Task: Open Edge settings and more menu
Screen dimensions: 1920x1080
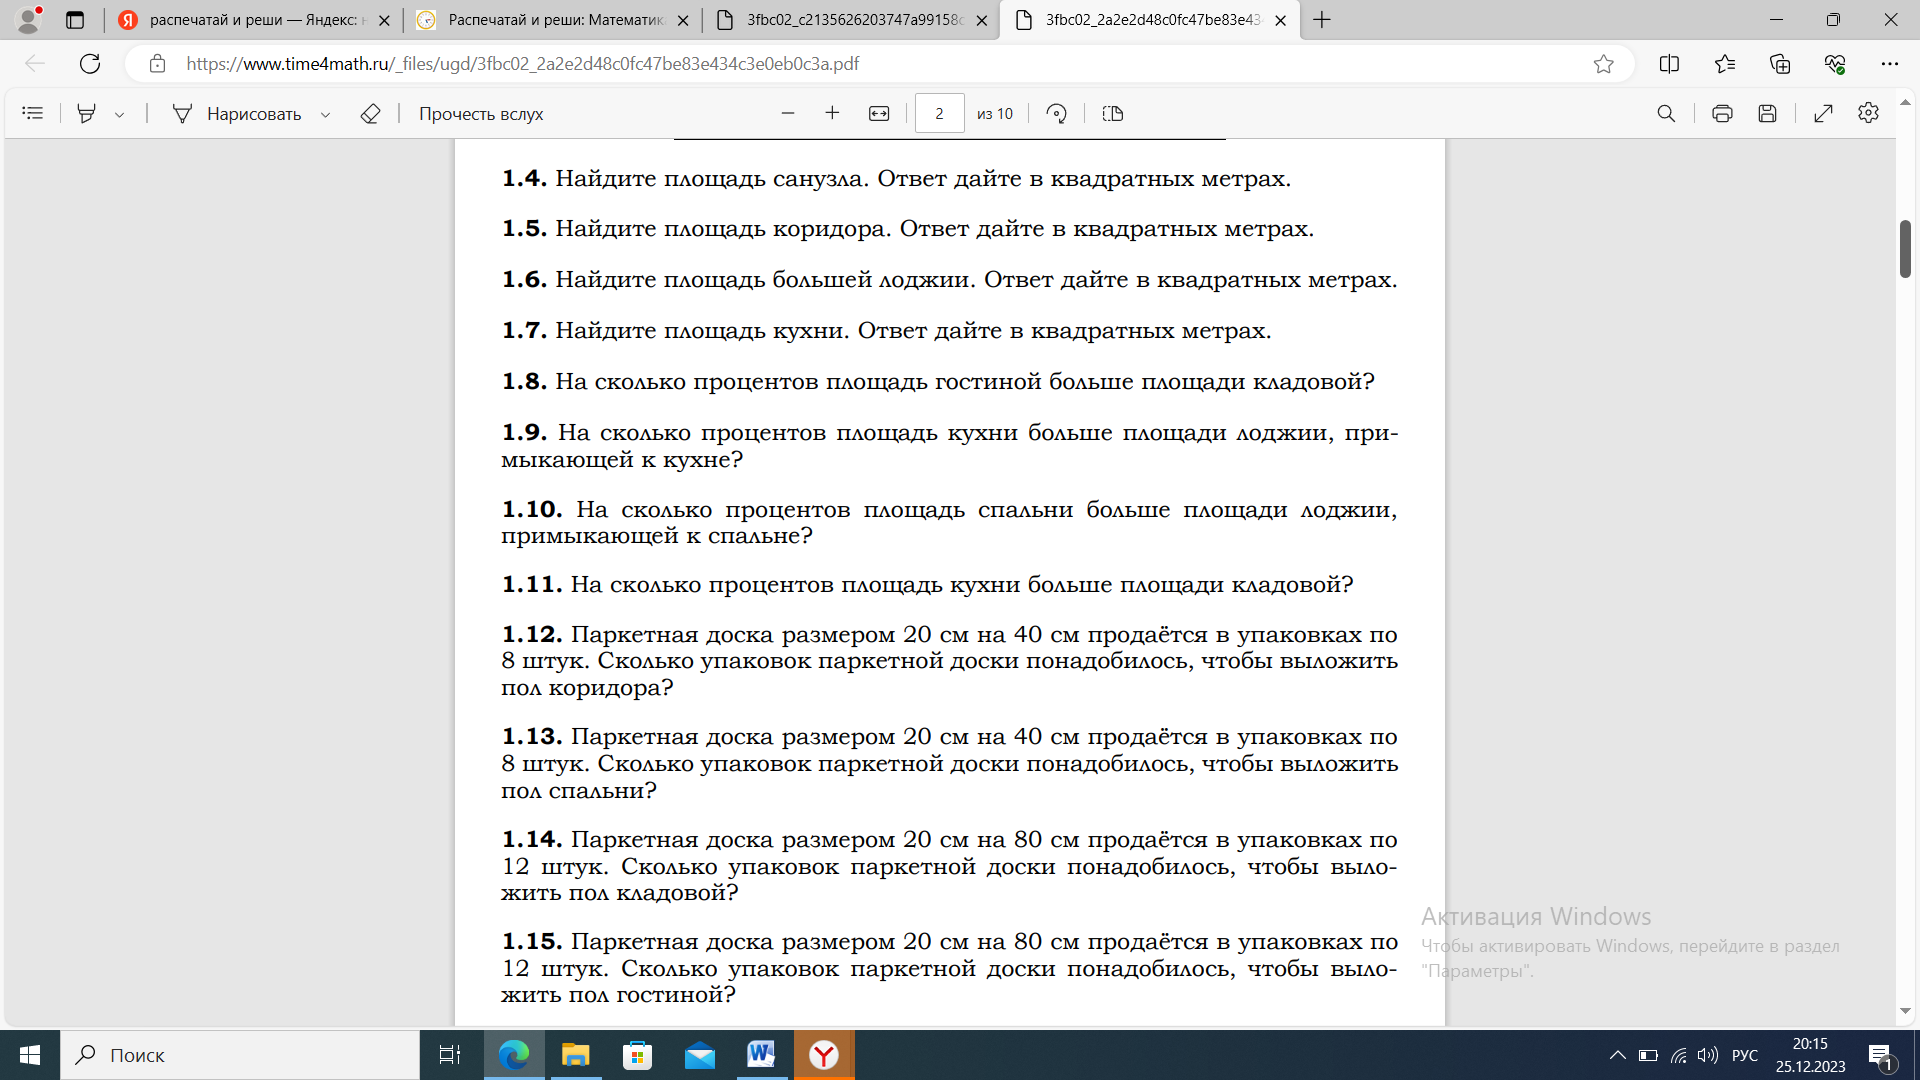Action: (x=1889, y=64)
